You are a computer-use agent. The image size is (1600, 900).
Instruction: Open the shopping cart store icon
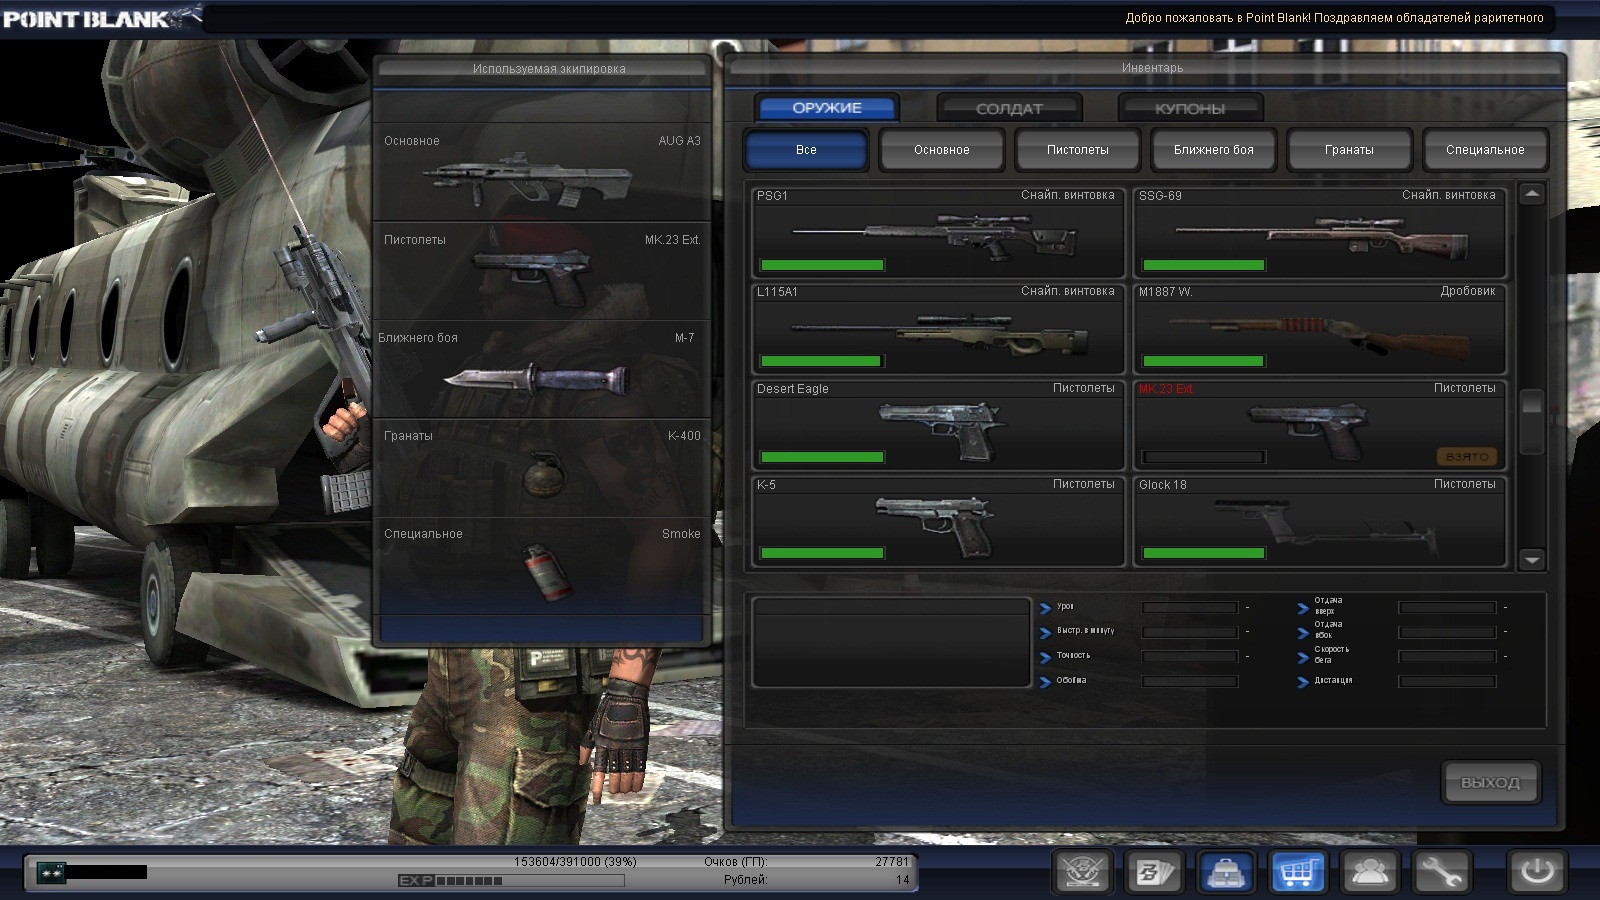(1297, 872)
